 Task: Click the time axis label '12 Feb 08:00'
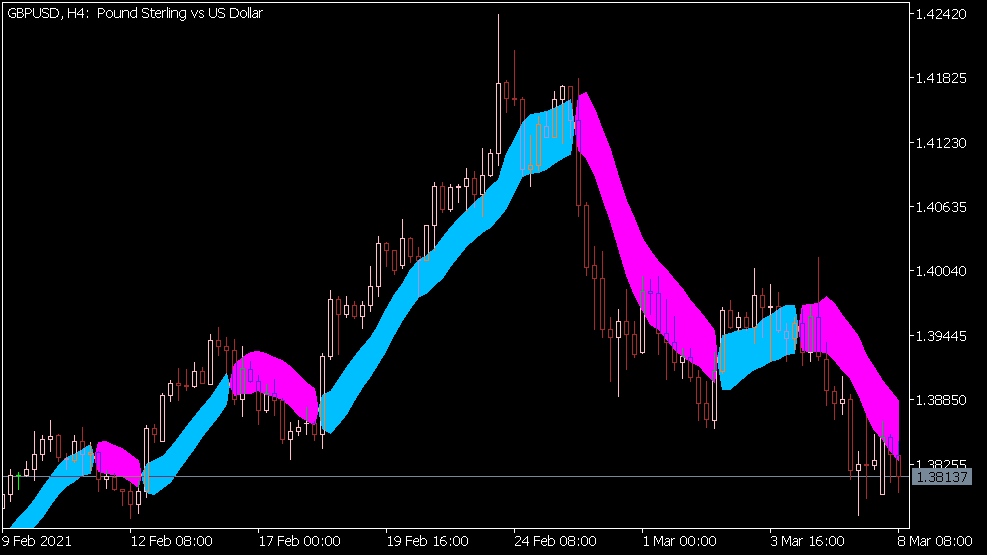[171, 541]
